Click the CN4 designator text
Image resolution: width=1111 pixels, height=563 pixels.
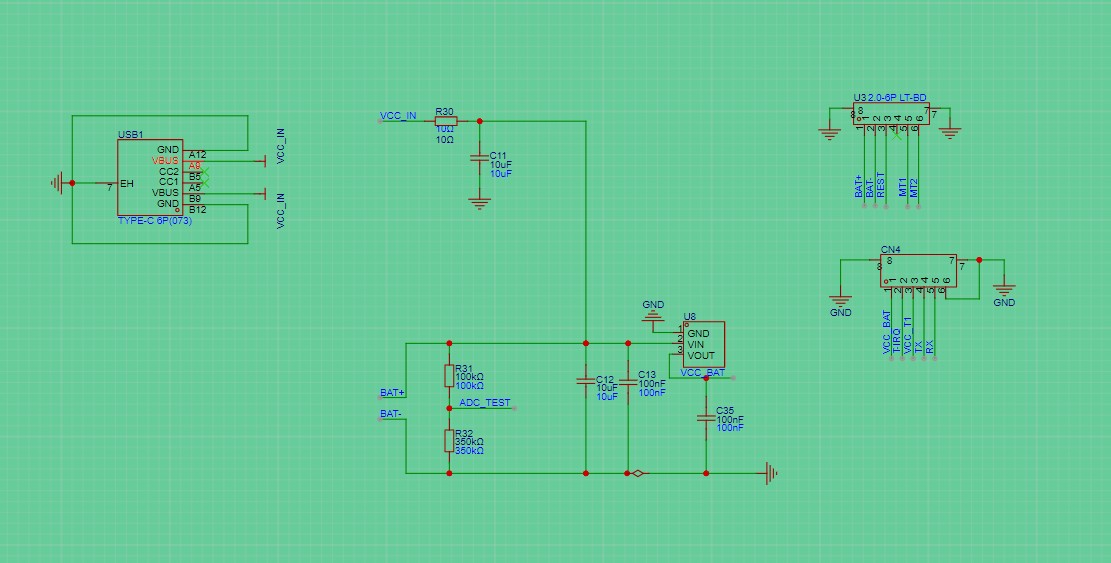(x=891, y=250)
